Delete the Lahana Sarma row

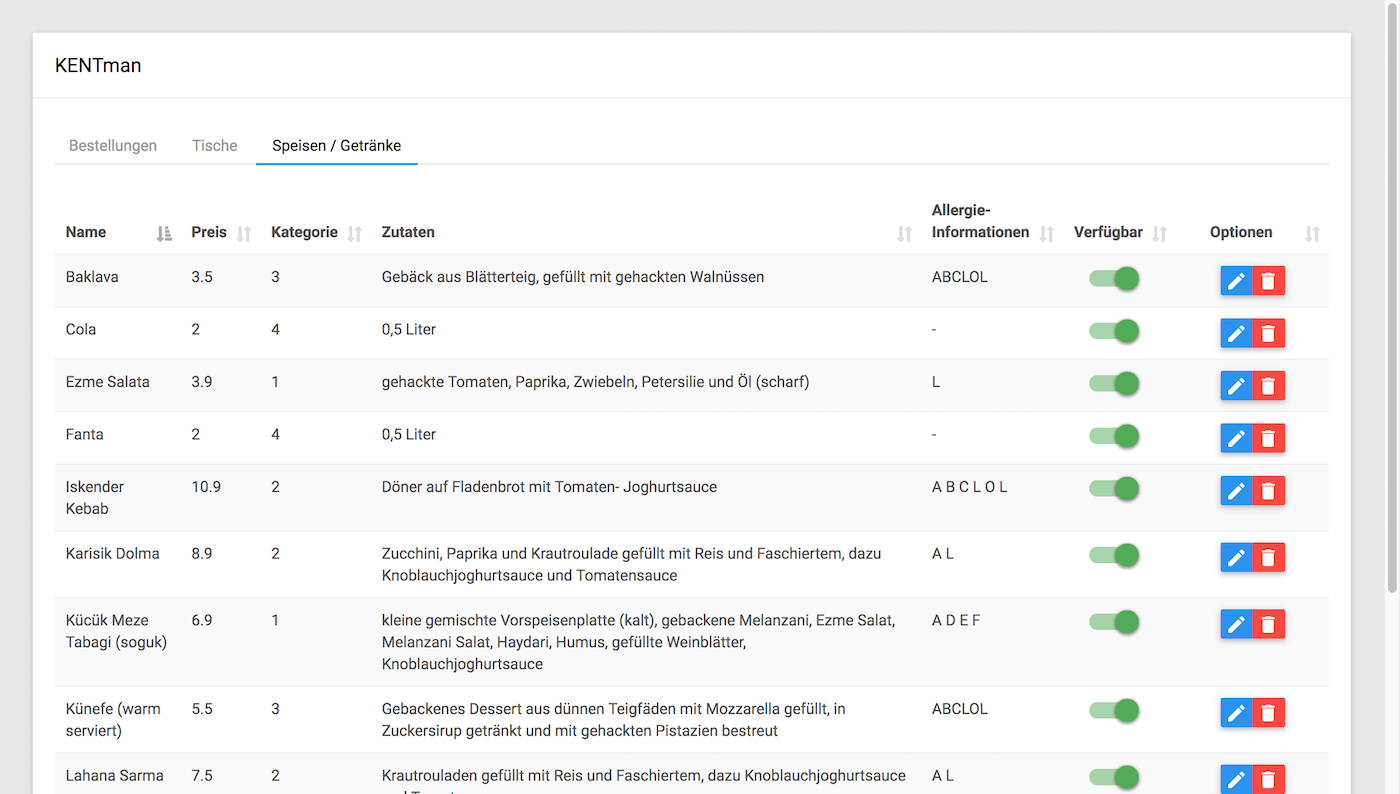[1268, 779]
